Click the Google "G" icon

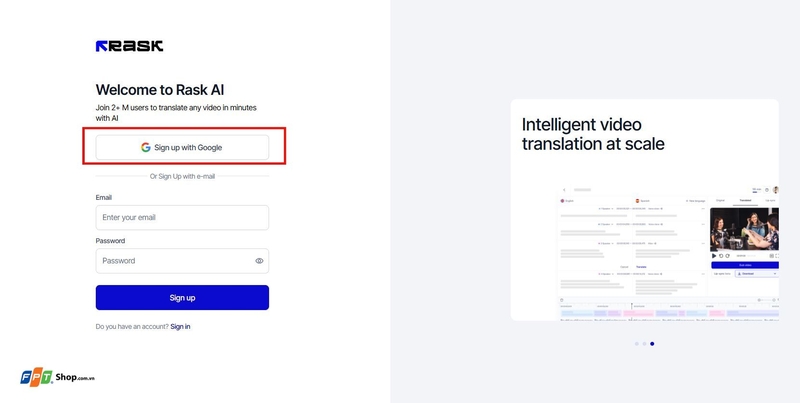click(146, 147)
